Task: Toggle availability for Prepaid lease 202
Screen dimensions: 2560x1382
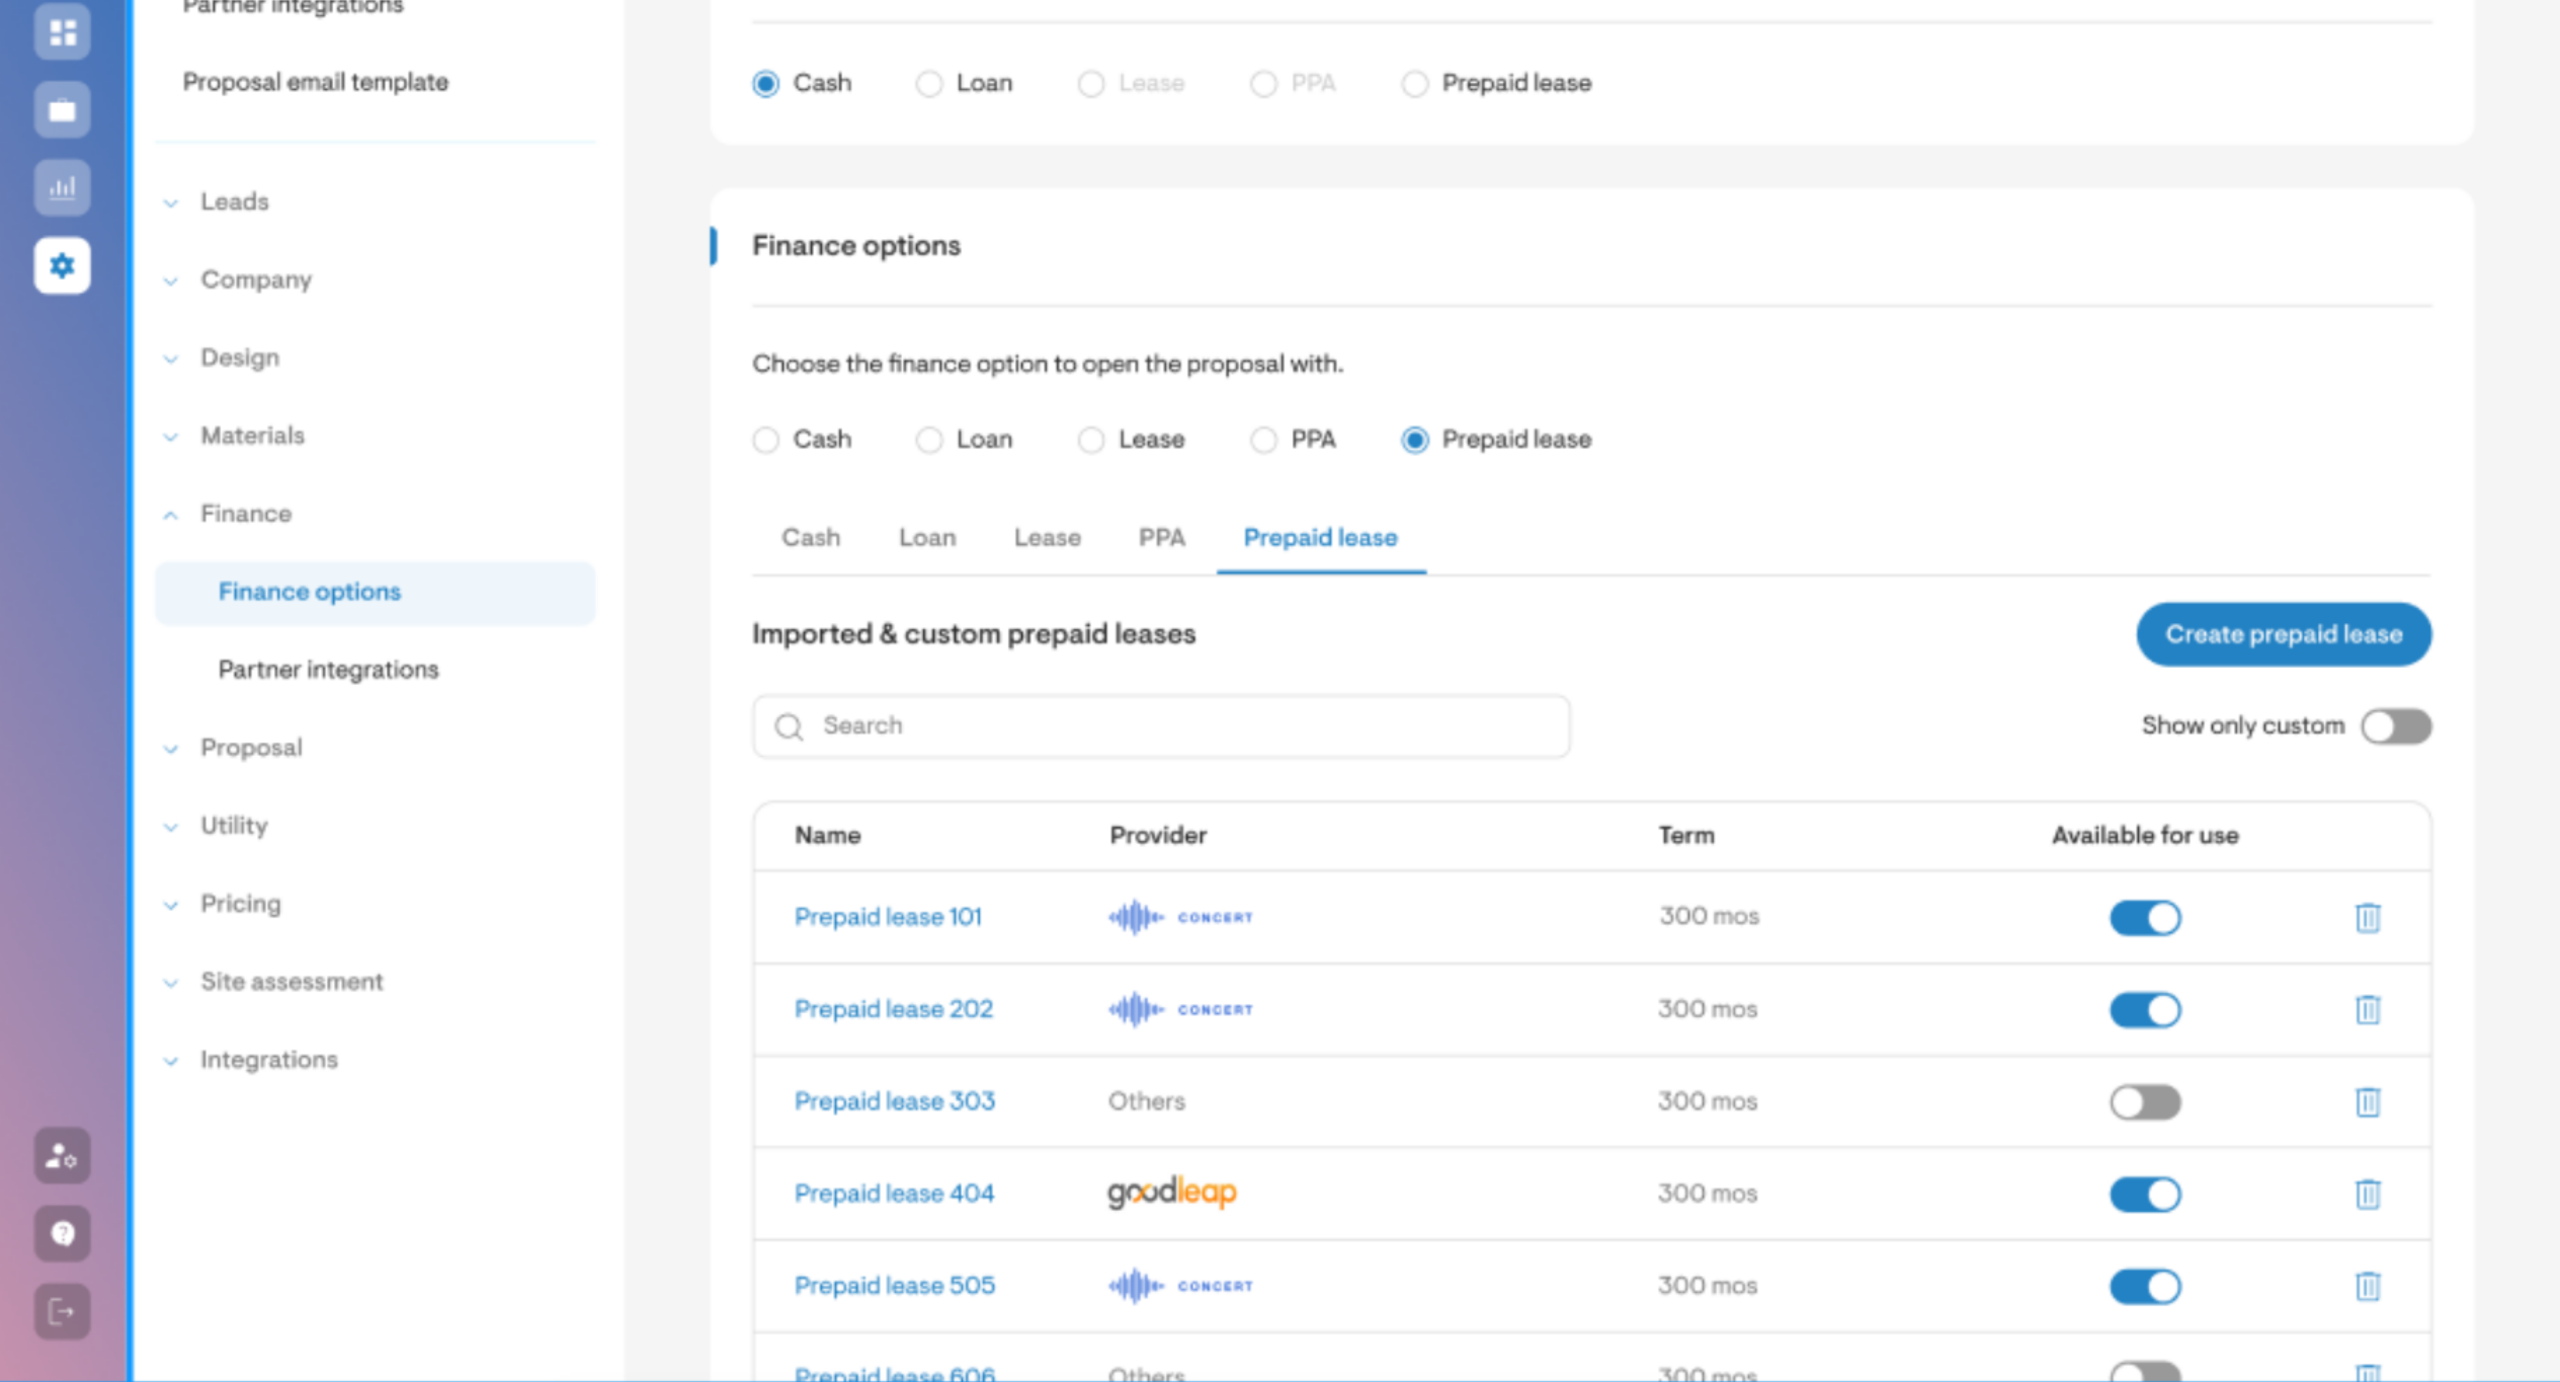Action: click(2145, 1010)
